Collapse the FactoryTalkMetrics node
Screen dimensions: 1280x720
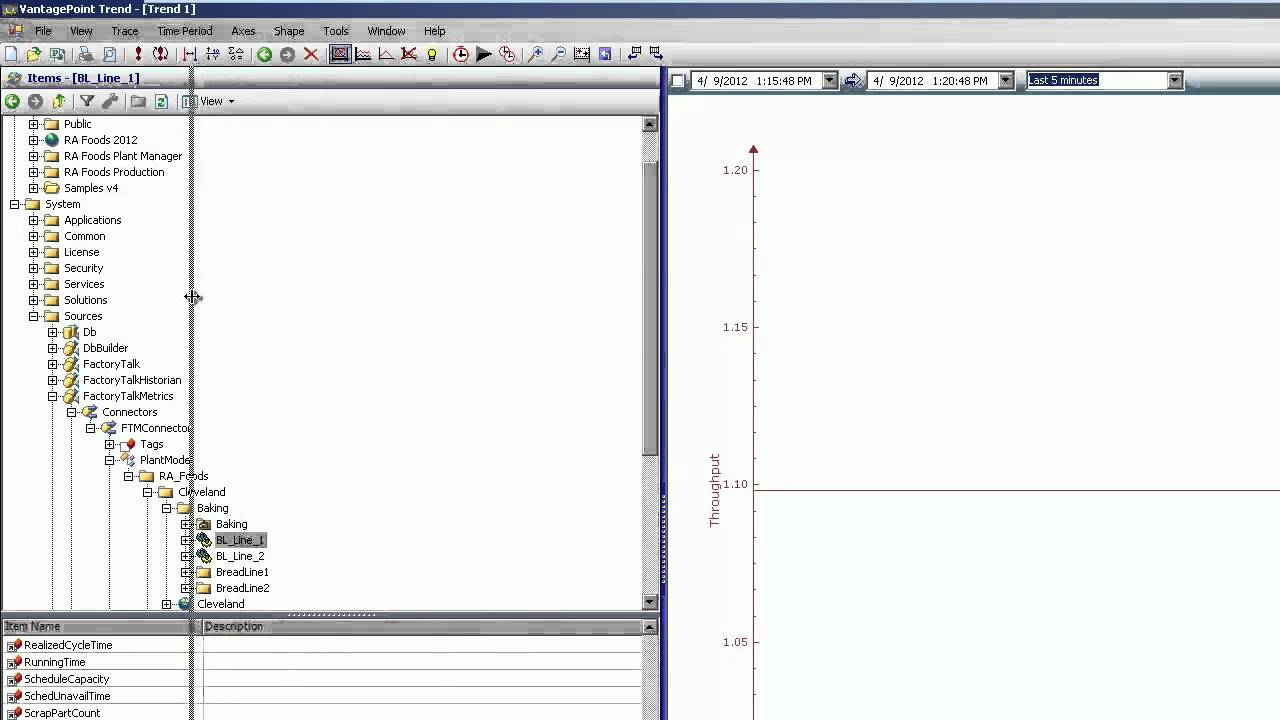(x=52, y=396)
